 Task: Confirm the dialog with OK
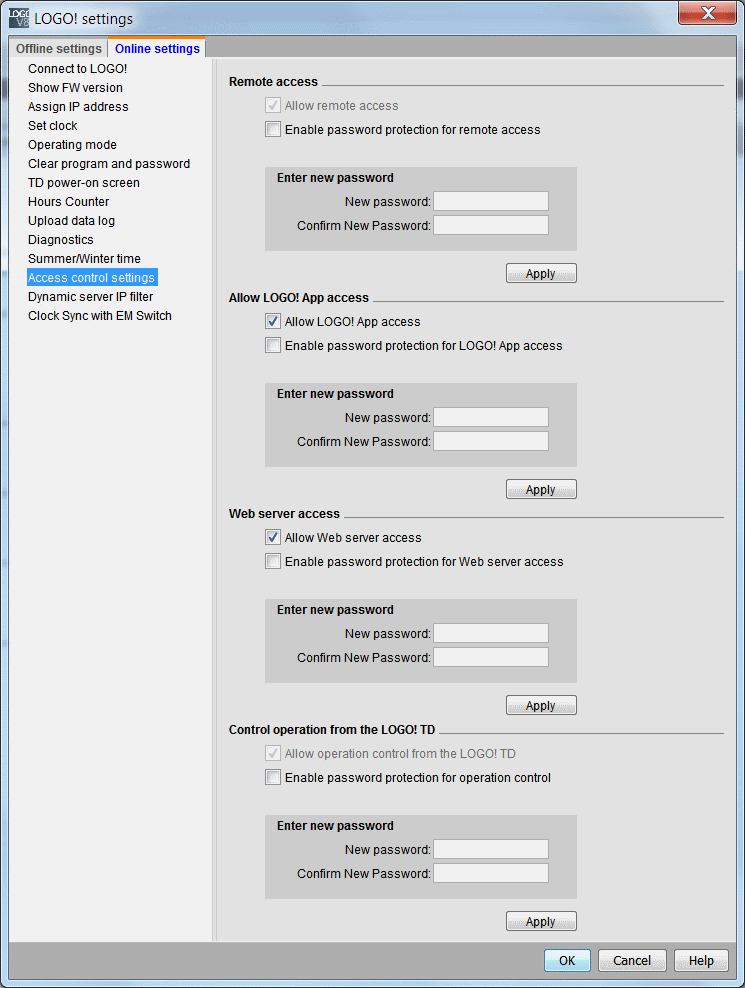click(567, 960)
